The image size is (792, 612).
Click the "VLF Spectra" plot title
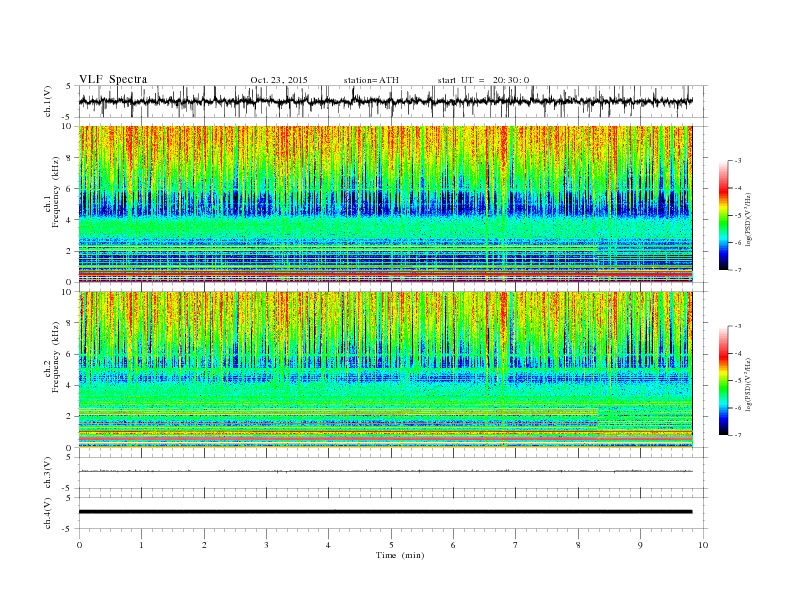(x=113, y=79)
